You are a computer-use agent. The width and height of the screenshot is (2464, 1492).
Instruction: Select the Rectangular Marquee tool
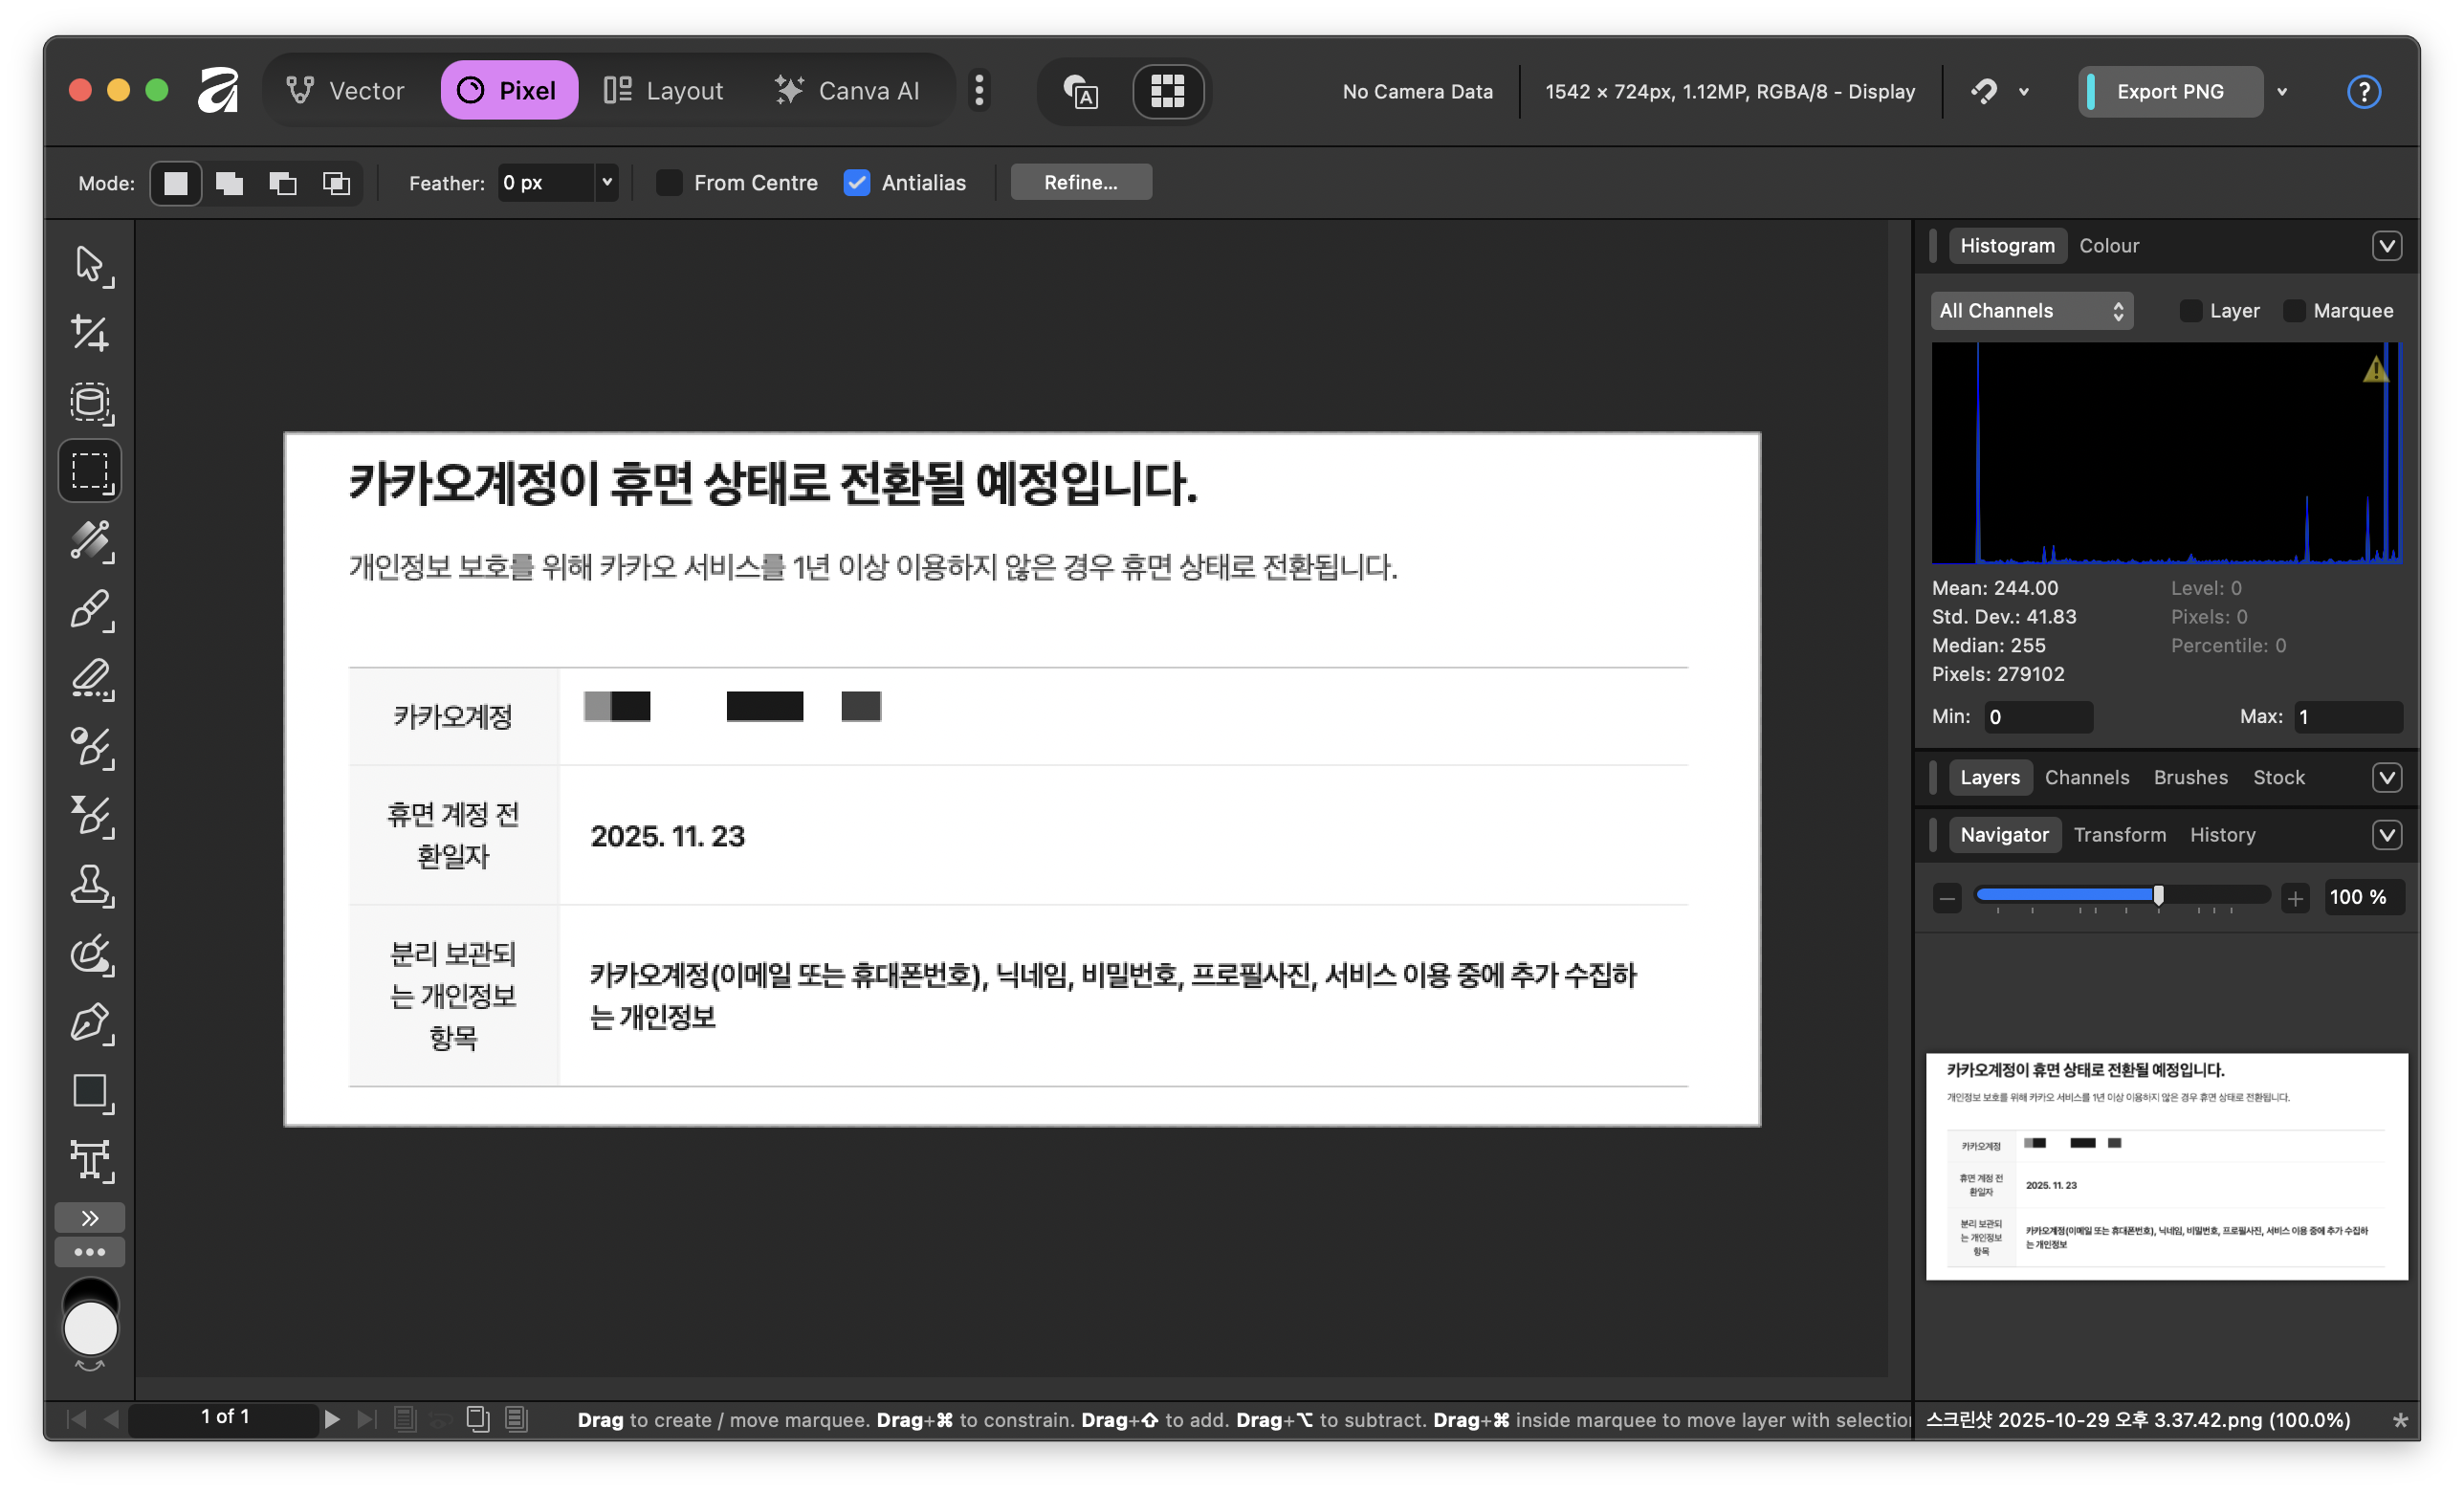(90, 471)
